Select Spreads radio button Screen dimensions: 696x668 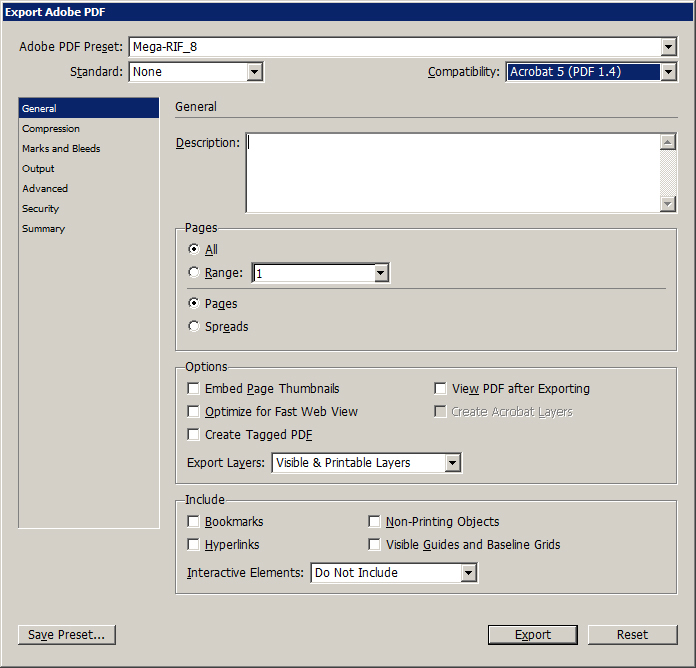(194, 326)
